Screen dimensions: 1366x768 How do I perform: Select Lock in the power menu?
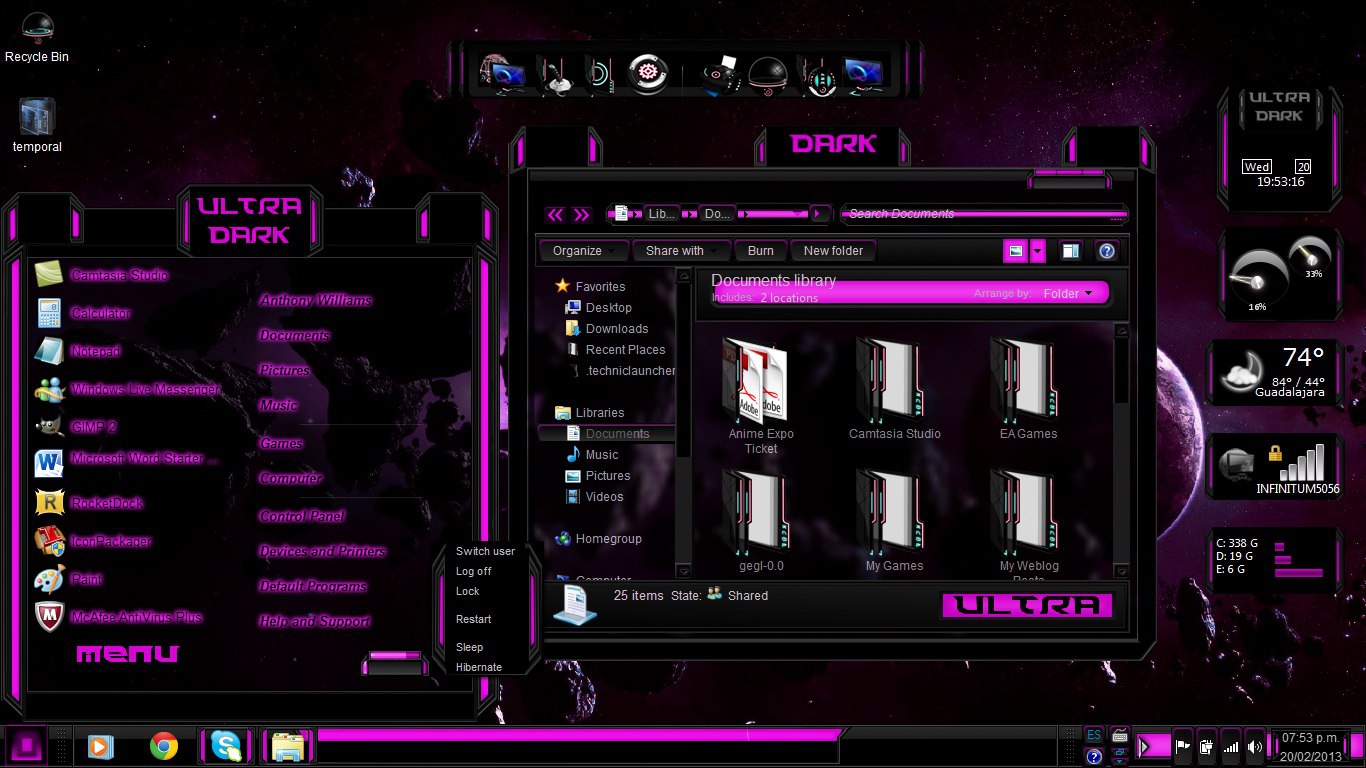coord(468,591)
